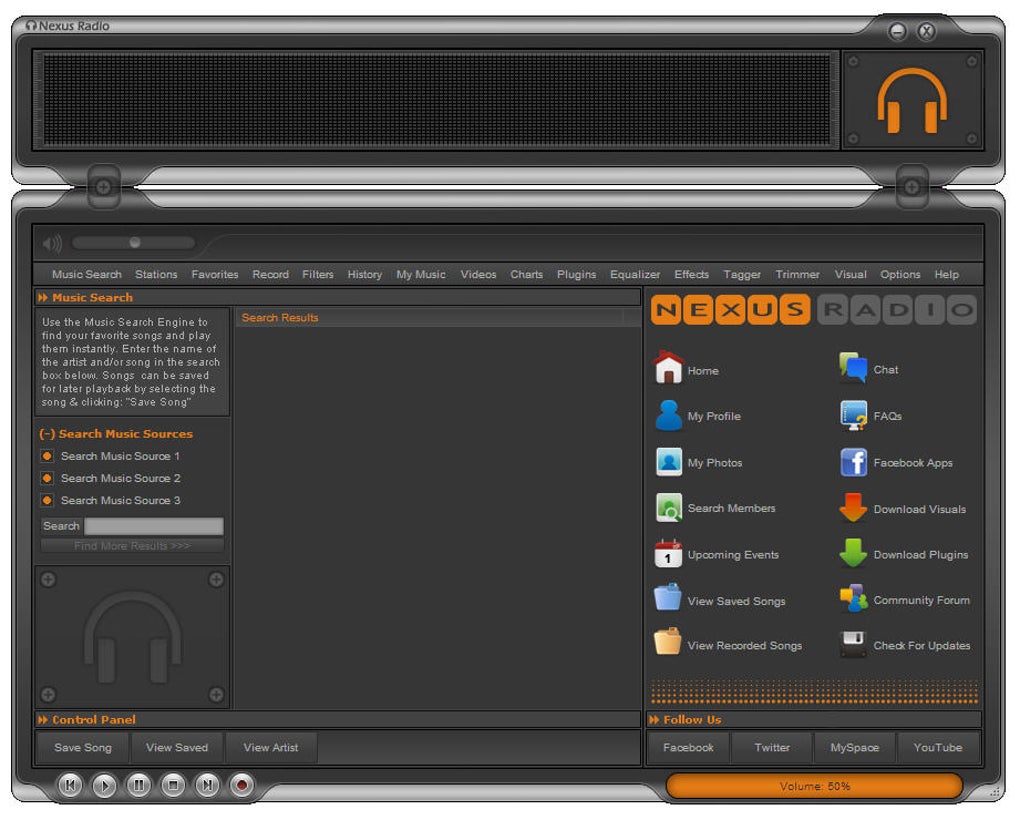Viewport: 1020px width, 820px height.
Task: Open the YouTube follow button
Action: click(x=938, y=747)
